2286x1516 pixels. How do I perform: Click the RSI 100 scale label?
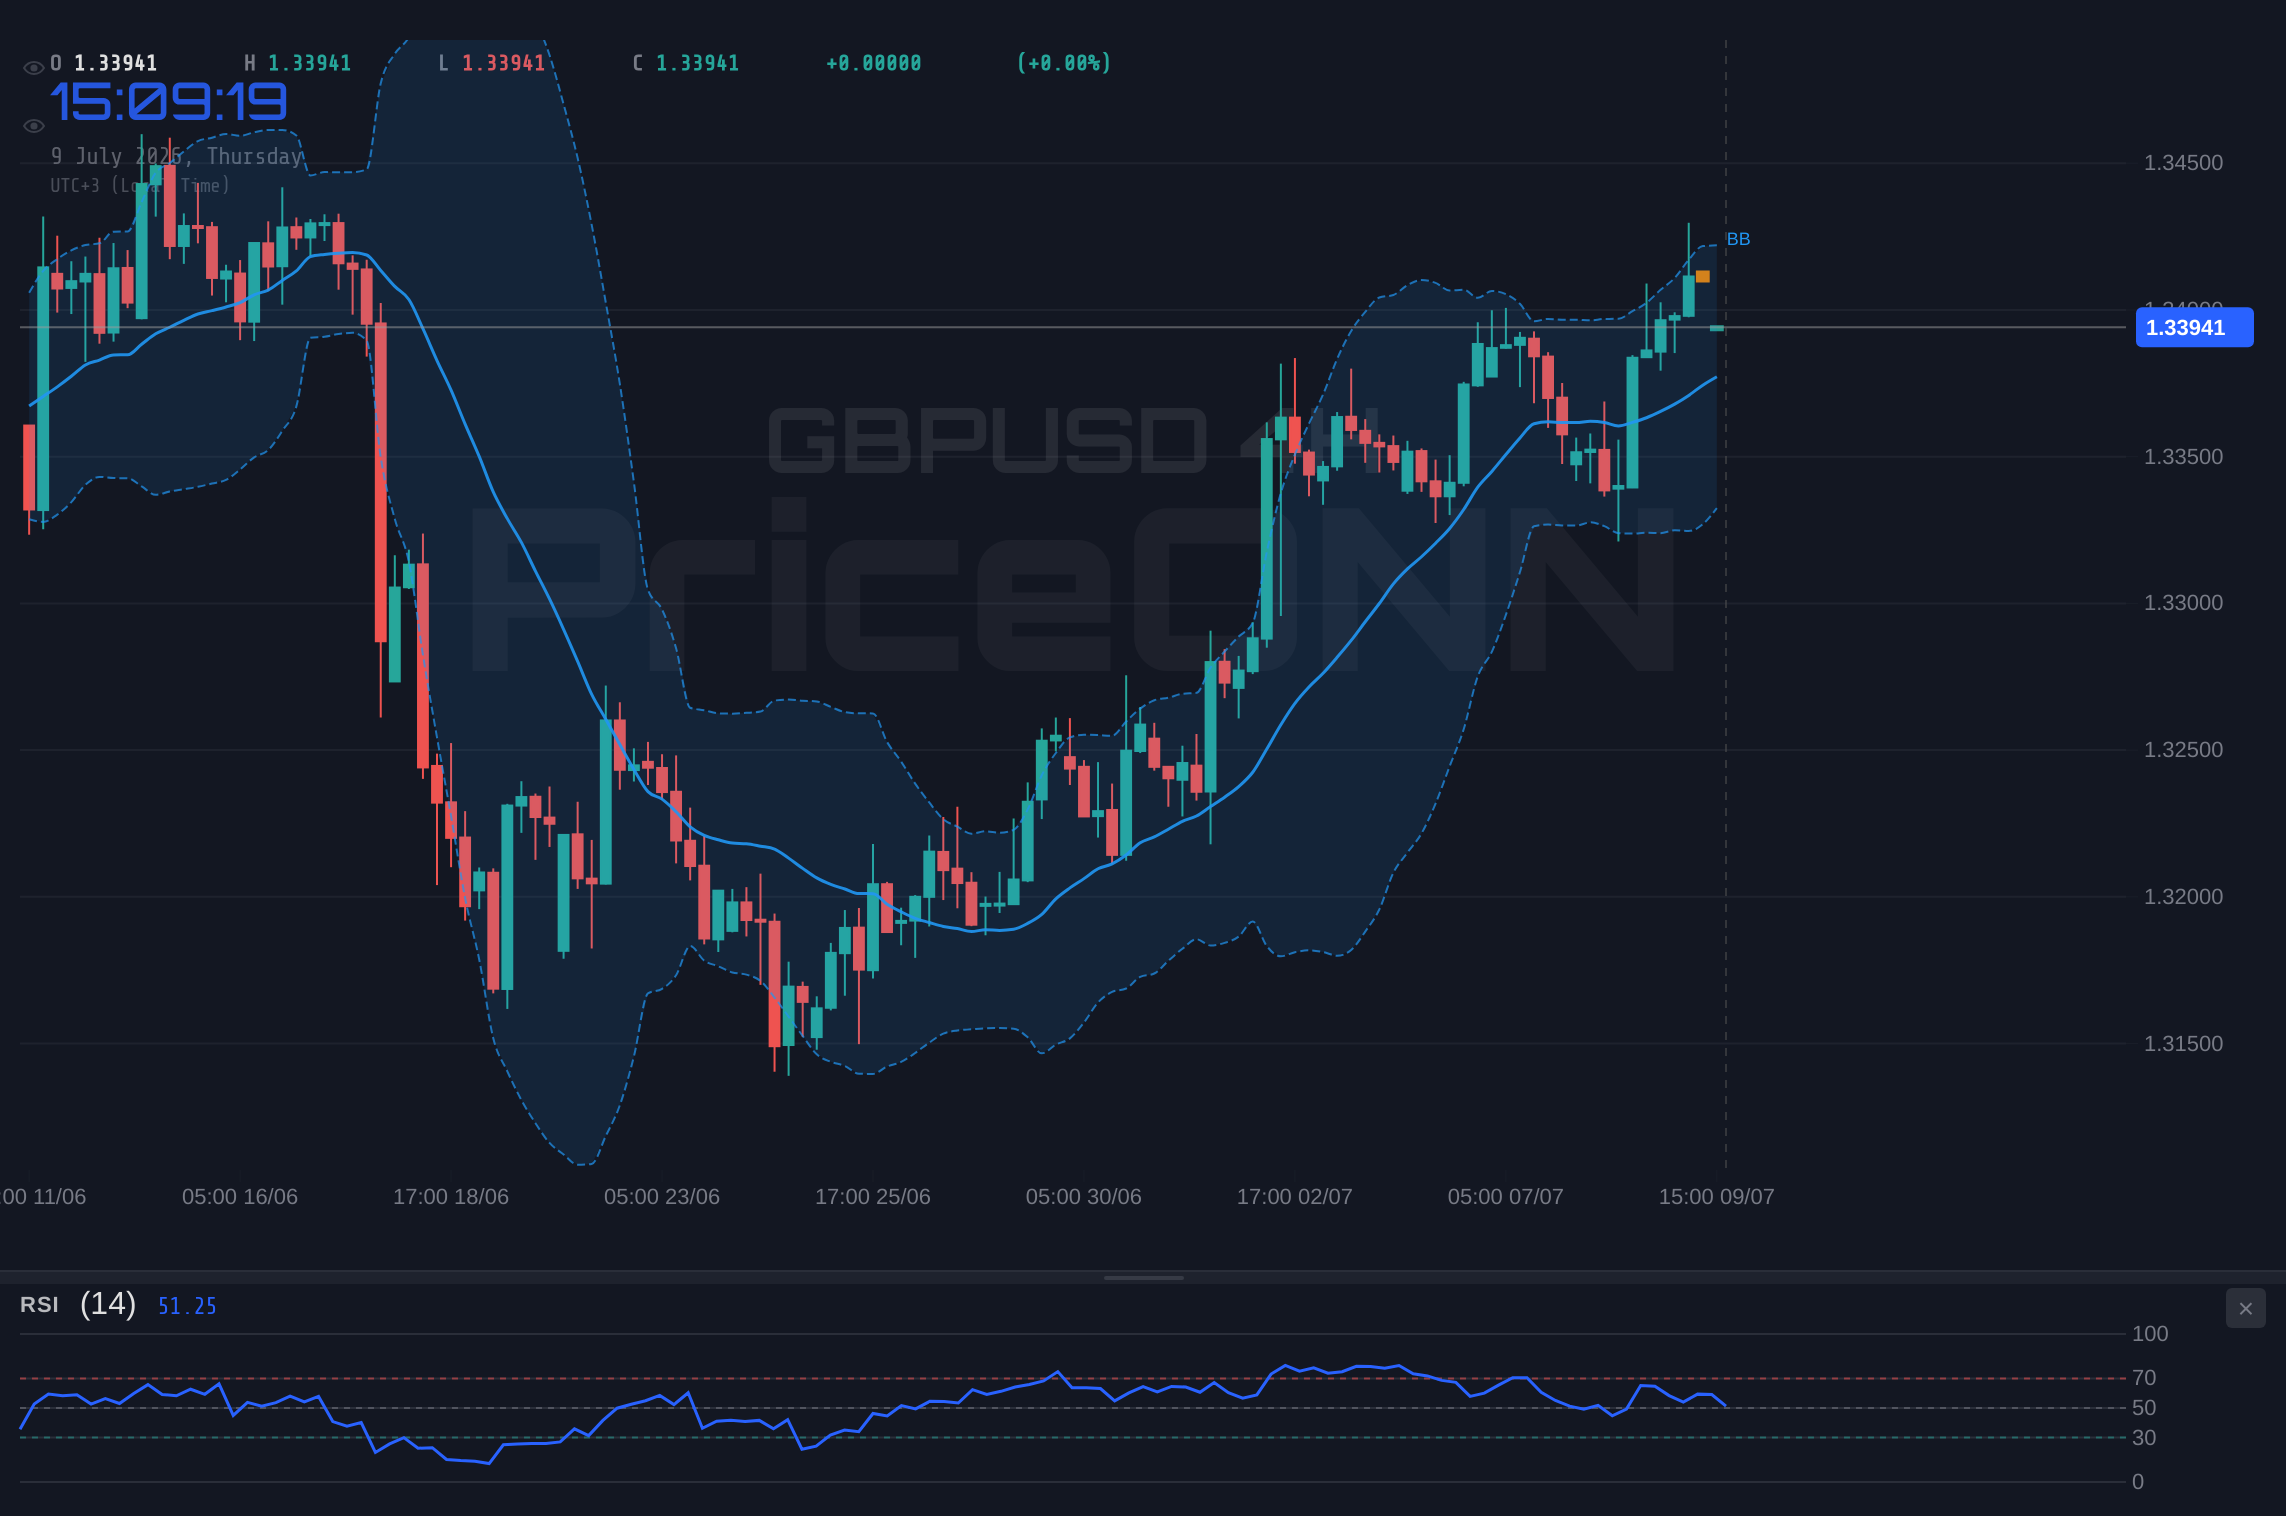(x=2150, y=1334)
